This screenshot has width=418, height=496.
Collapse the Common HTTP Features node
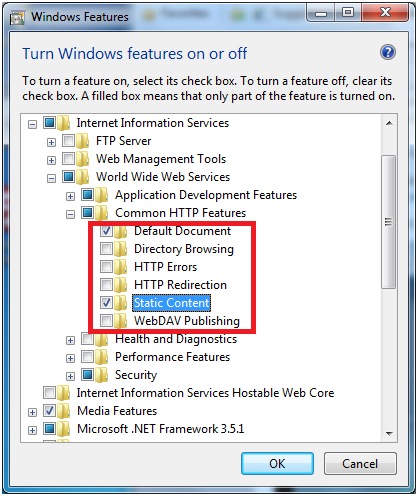(70, 215)
